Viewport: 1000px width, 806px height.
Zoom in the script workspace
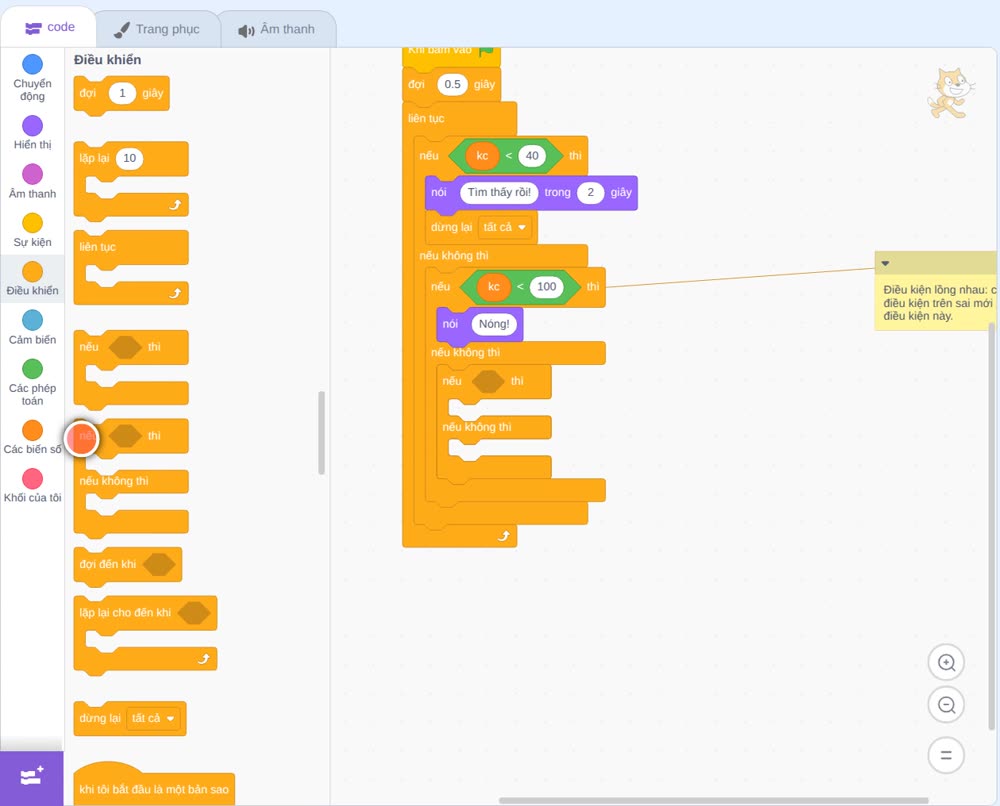click(946, 663)
